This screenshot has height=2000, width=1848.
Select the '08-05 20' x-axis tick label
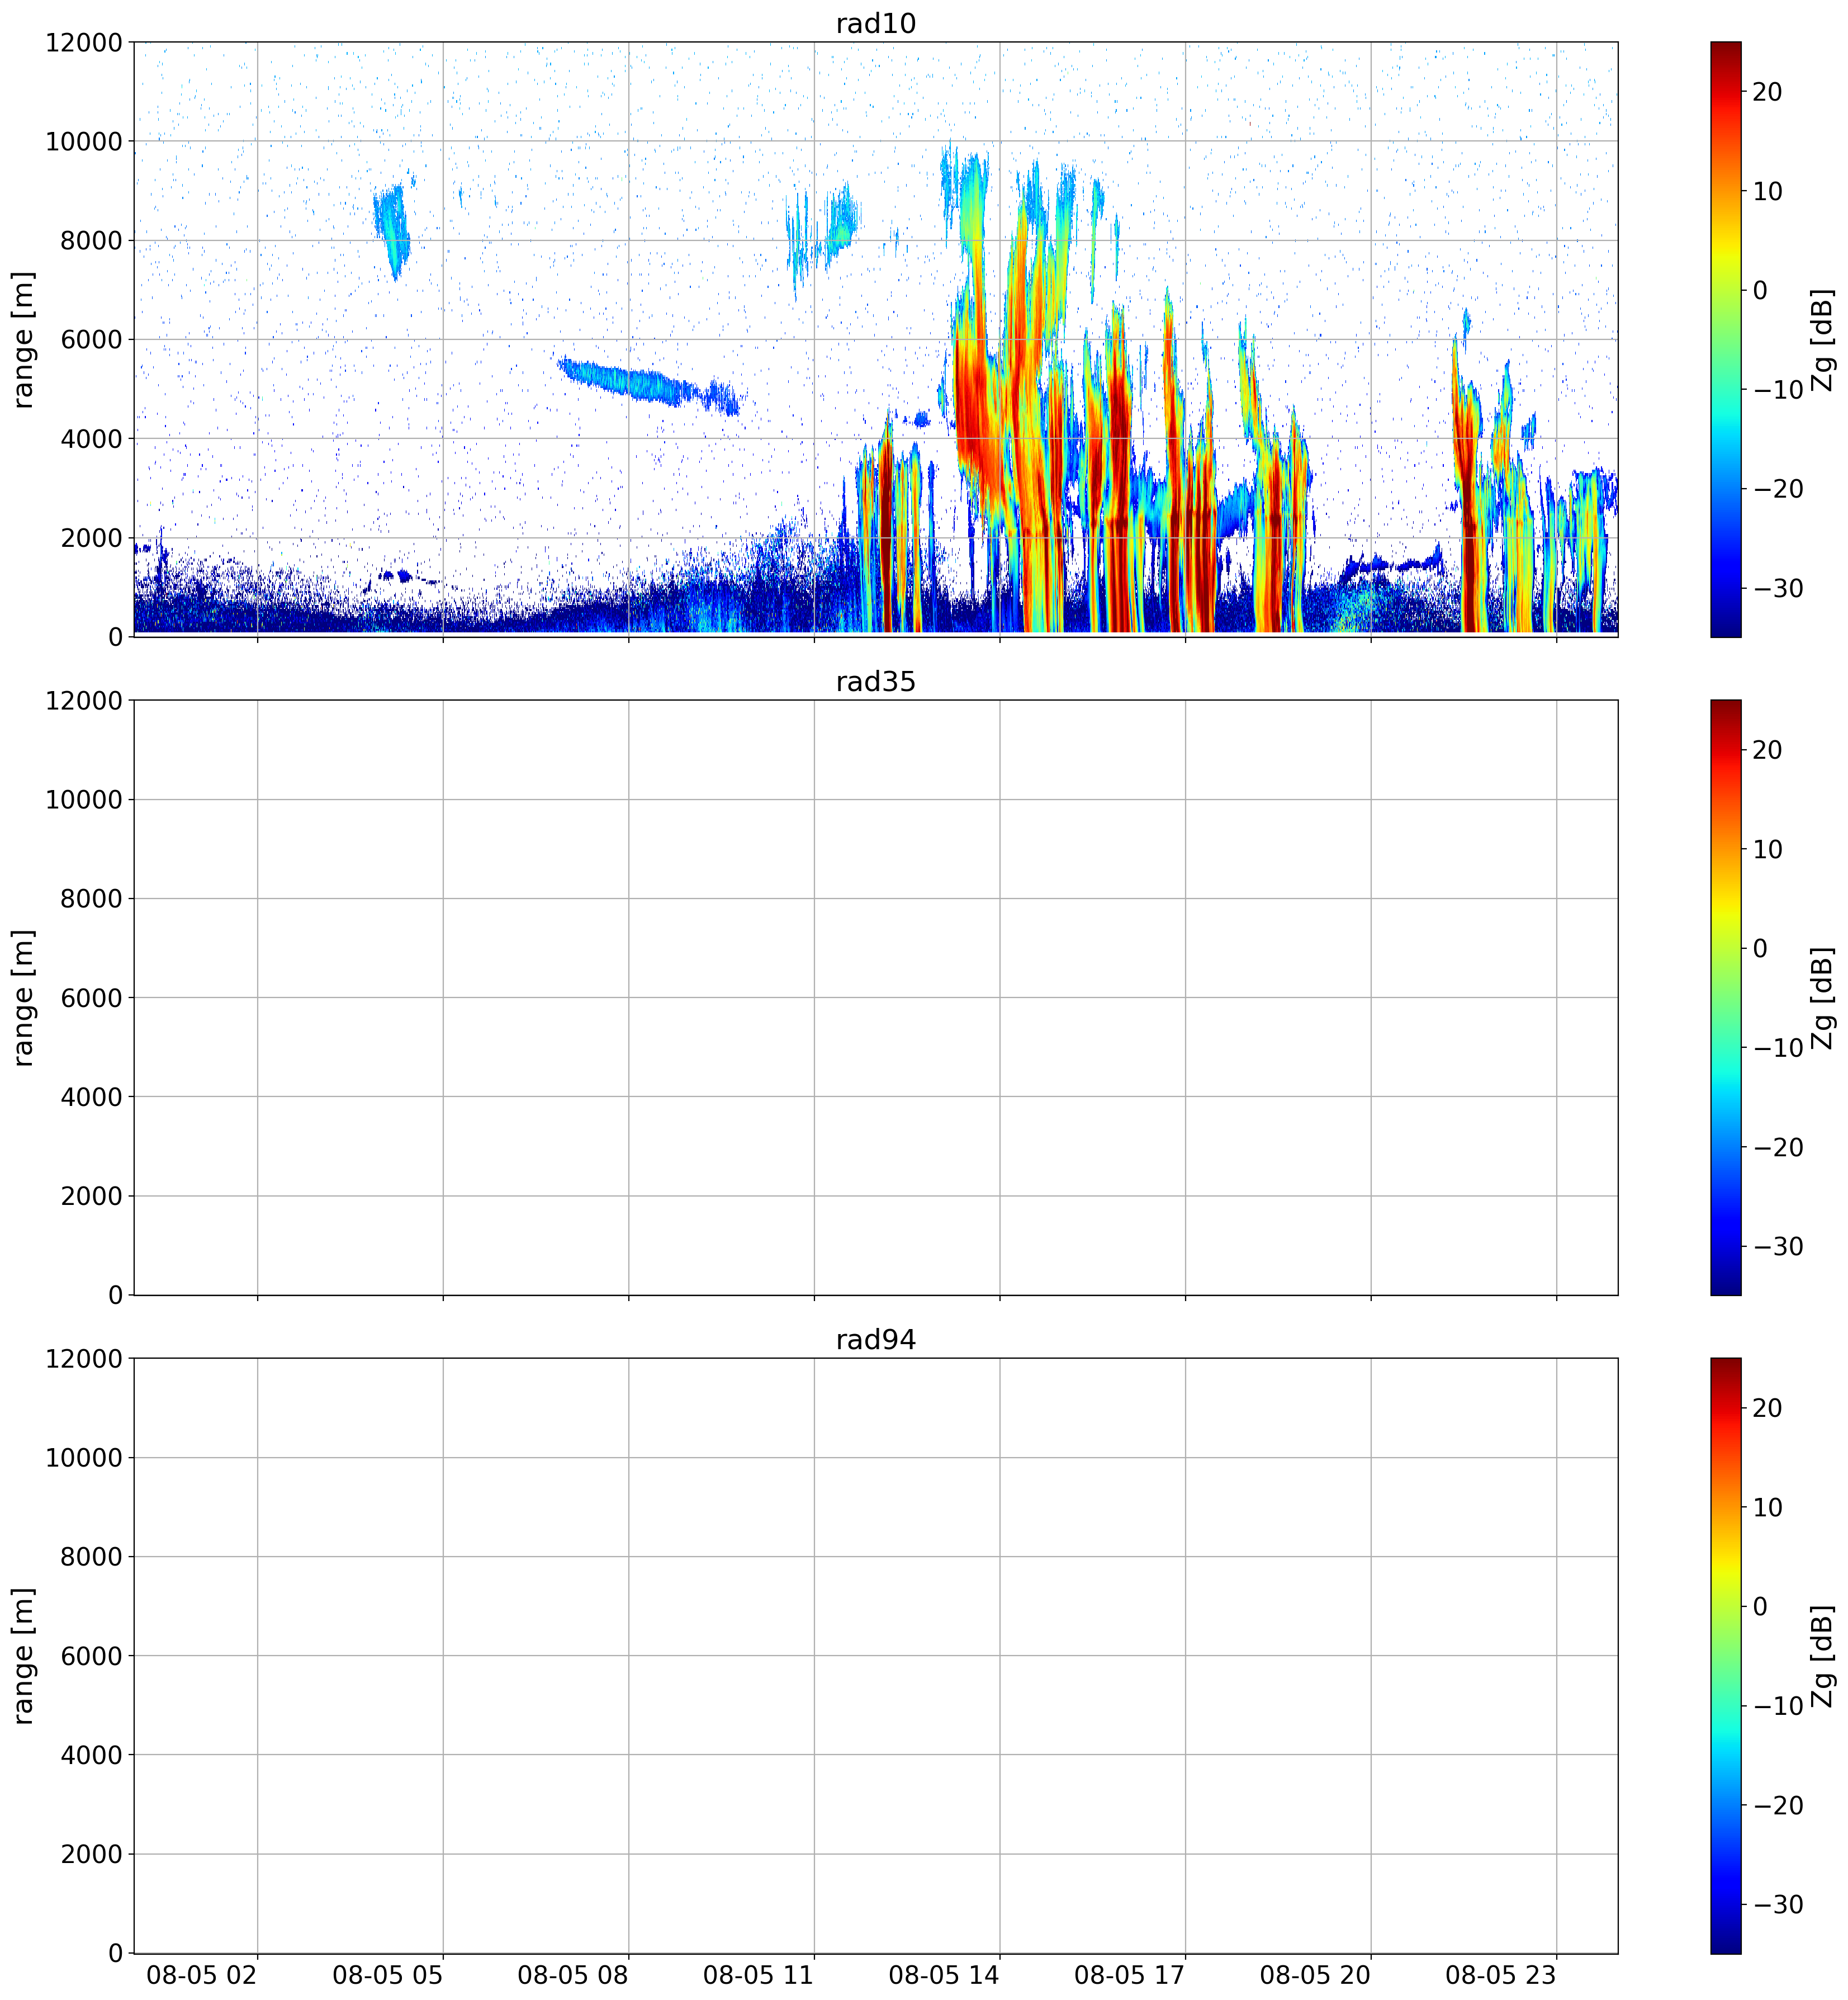click(x=1315, y=1975)
